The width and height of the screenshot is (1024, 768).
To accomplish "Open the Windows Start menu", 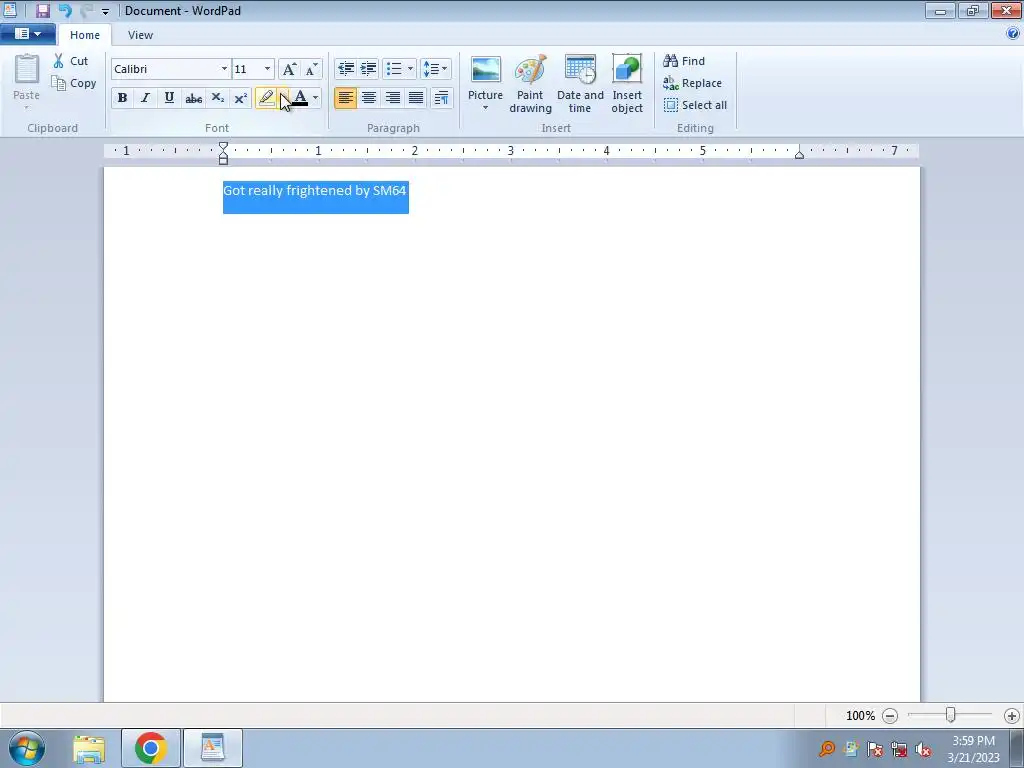I will click(27, 748).
